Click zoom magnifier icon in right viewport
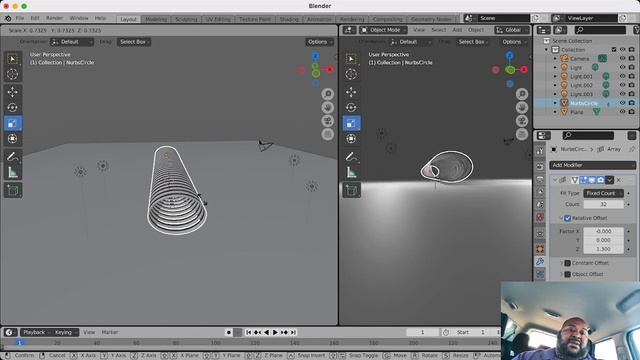640x360 pixels. pyautogui.click(x=522, y=94)
